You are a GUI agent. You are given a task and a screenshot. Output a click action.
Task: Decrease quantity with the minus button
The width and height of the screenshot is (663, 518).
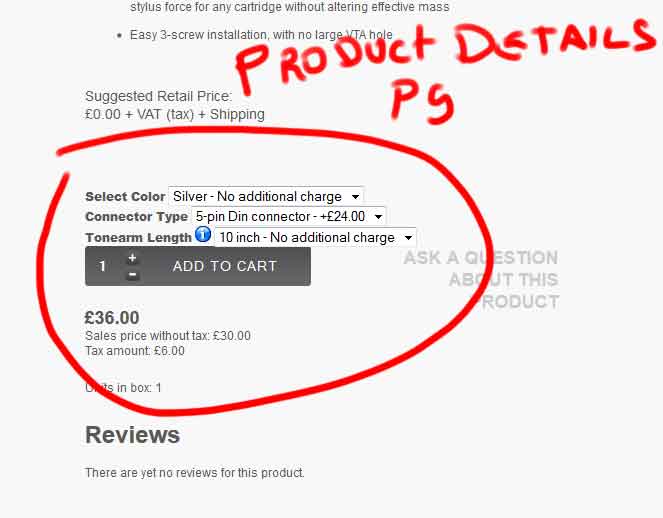132,275
